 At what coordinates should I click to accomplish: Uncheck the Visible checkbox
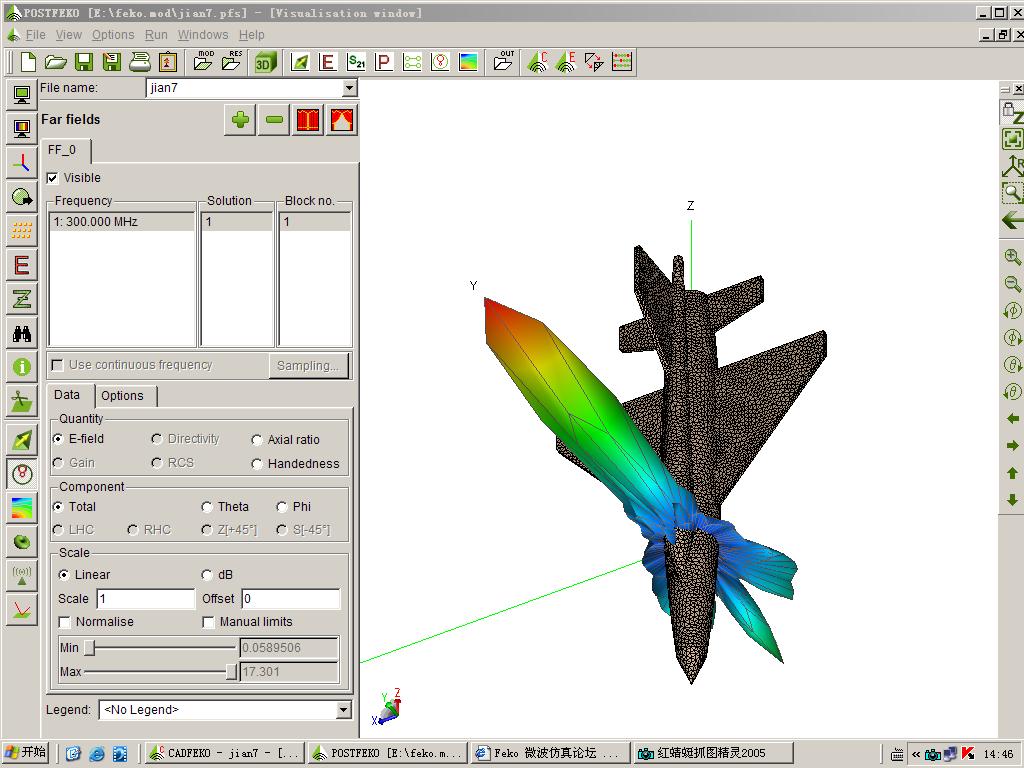(x=53, y=178)
